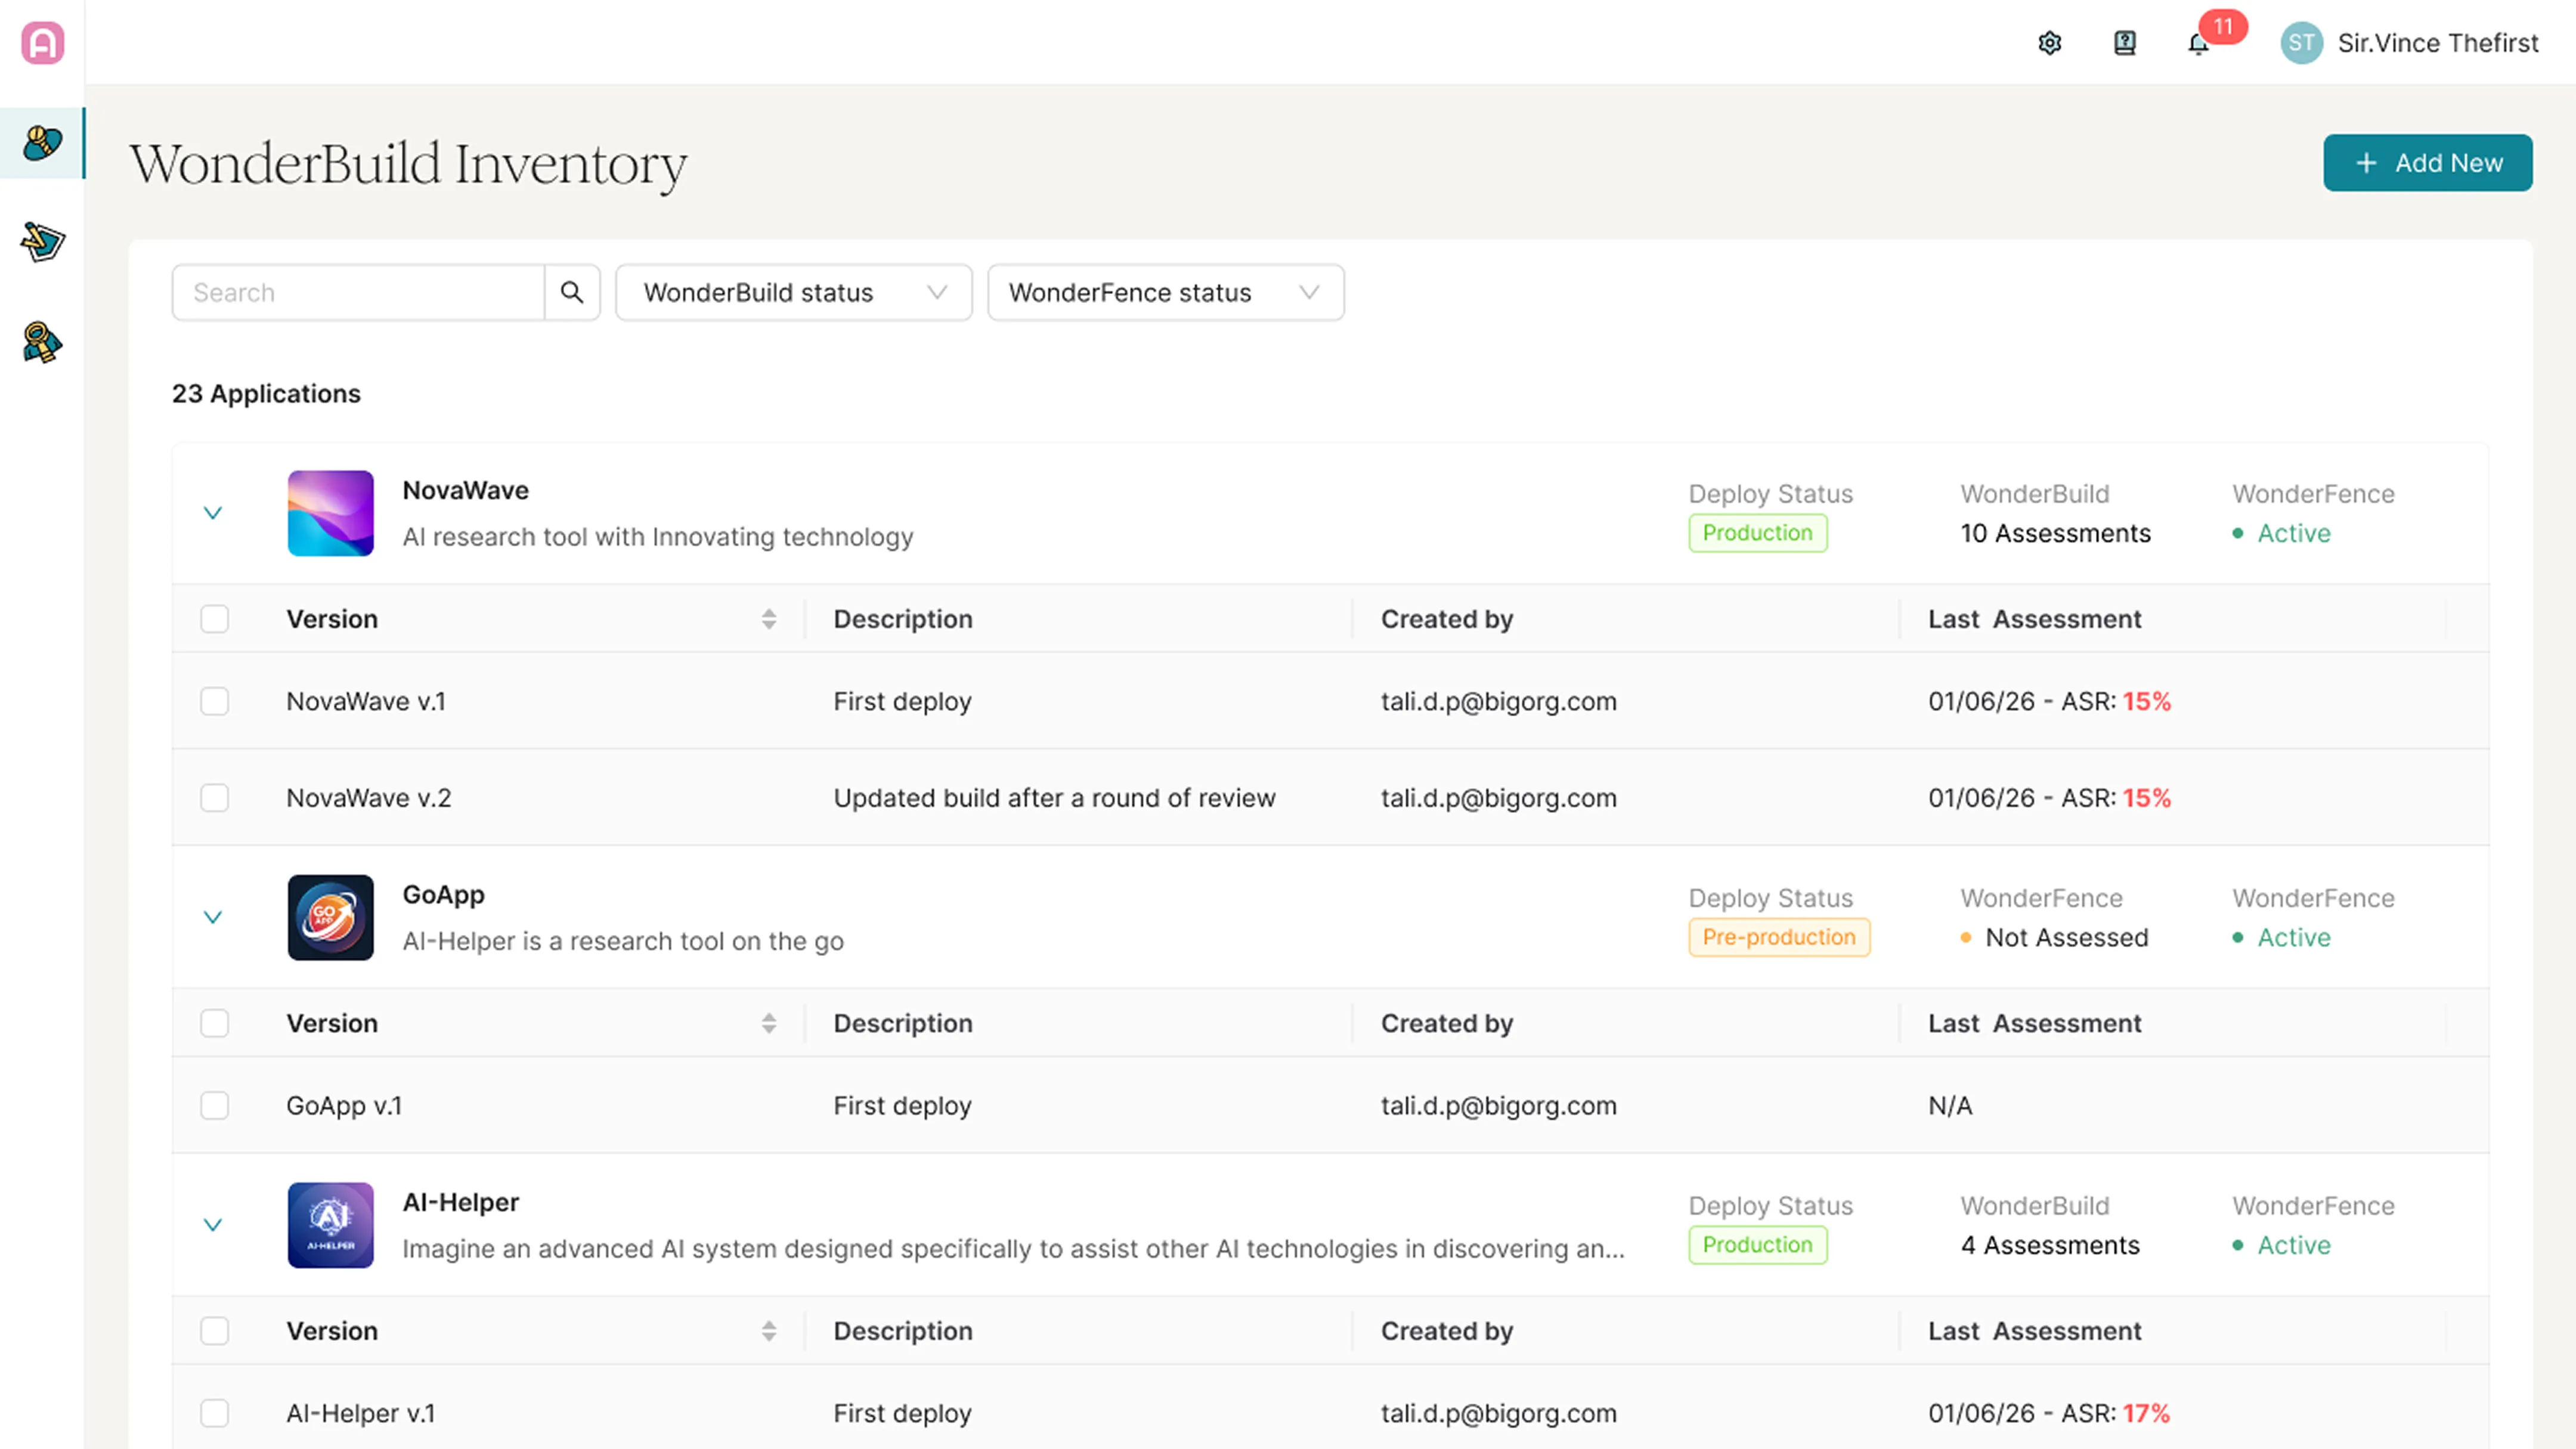Open the WonderBuild Inventory sidebar icon
2576x1449 pixels.
(42, 143)
